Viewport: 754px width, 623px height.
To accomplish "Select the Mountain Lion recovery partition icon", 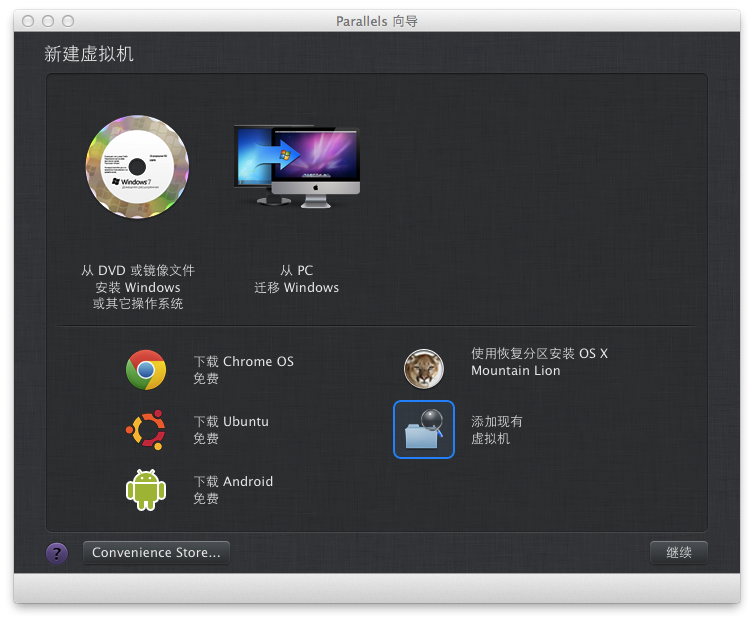I will [x=424, y=369].
